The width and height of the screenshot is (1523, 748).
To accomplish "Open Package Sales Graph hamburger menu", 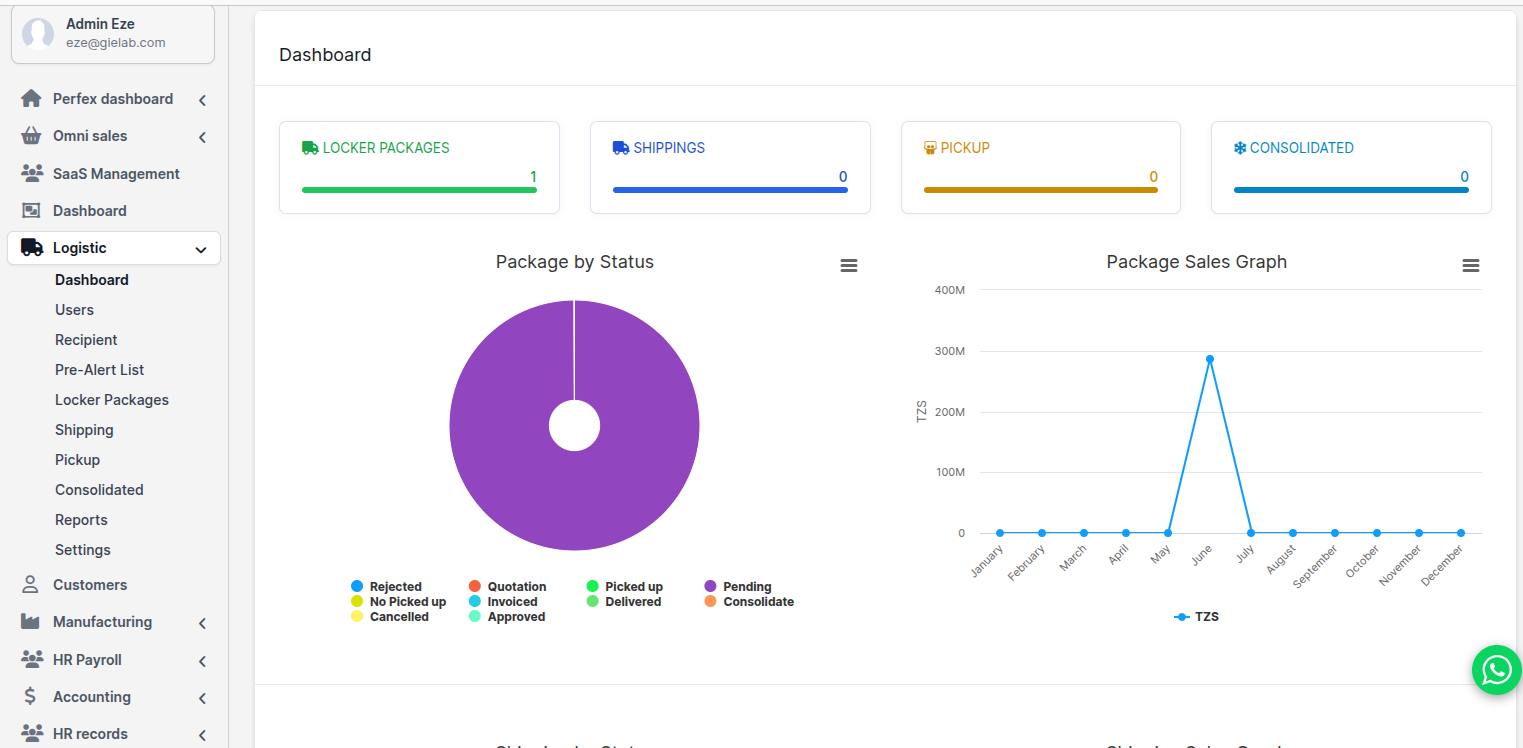I will tap(1470, 266).
